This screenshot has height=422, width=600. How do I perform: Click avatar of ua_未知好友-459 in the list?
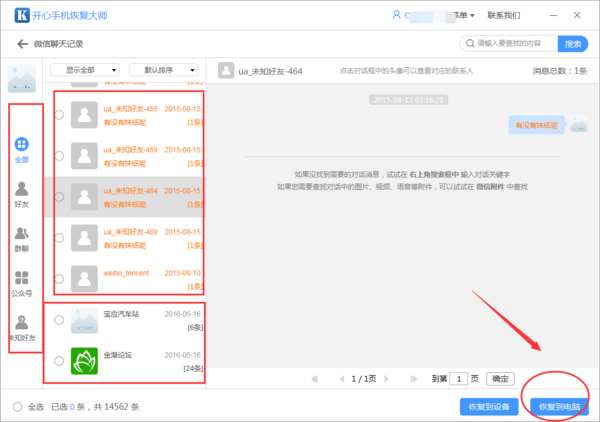(x=84, y=156)
